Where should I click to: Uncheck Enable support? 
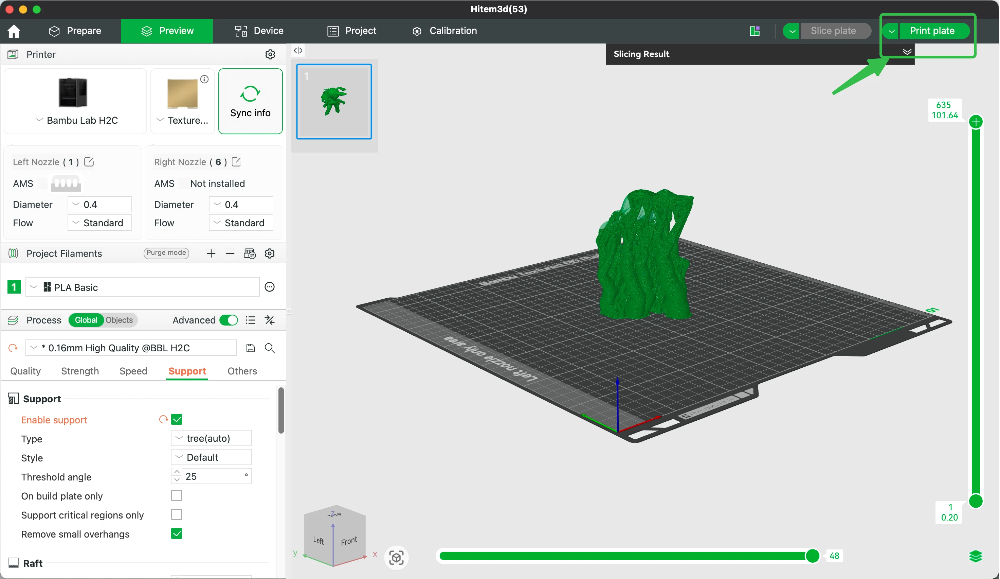pos(177,419)
